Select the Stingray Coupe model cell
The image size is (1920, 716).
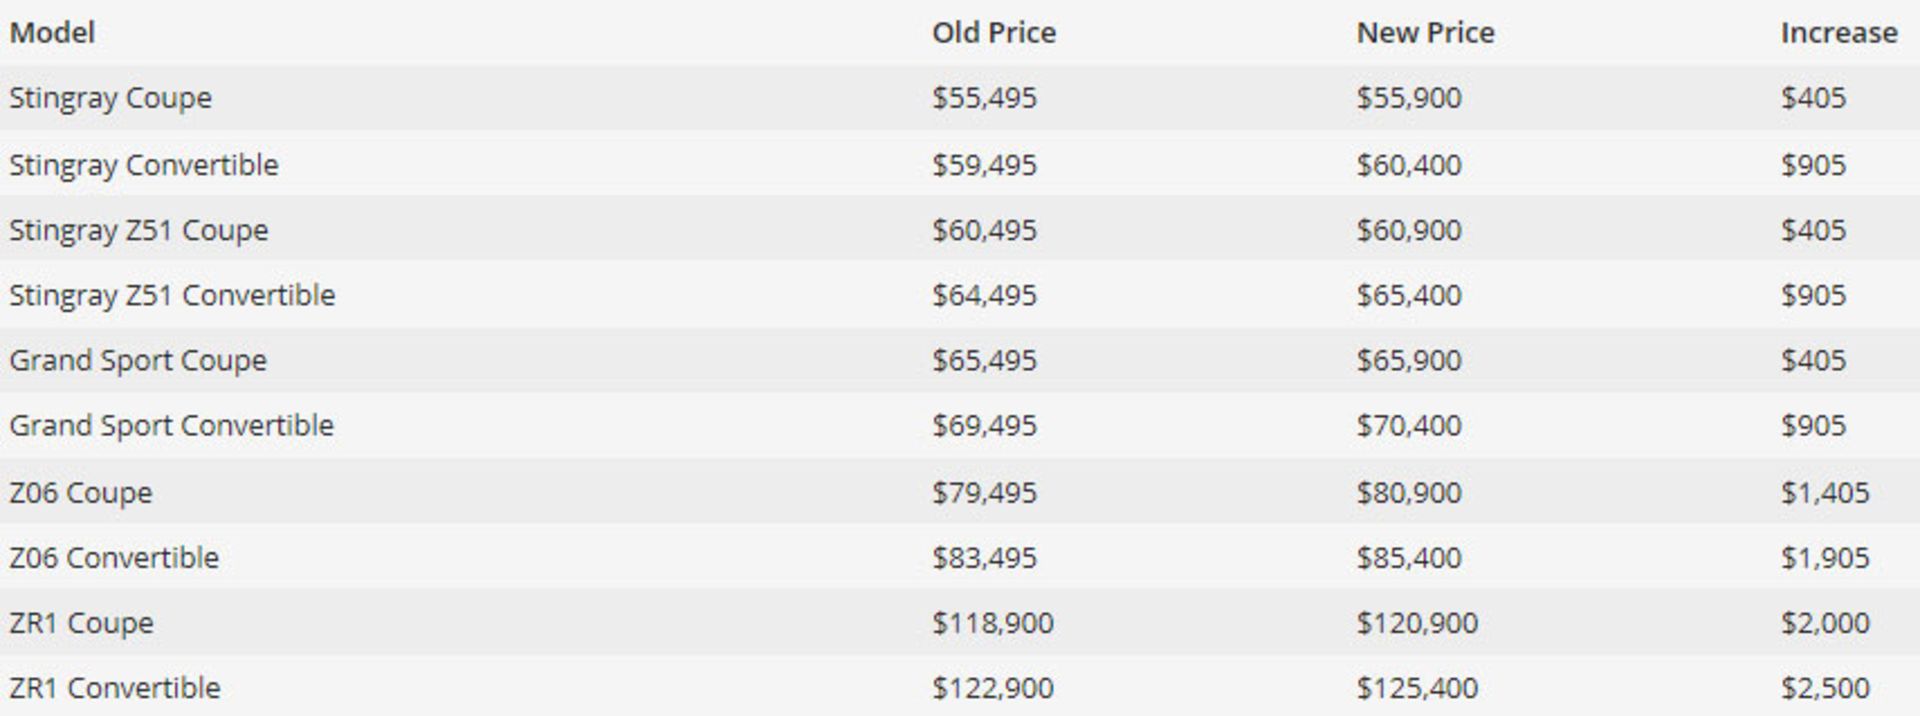coord(110,98)
